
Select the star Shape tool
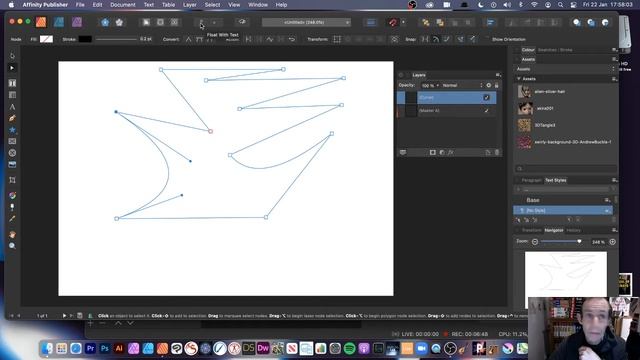pyautogui.click(x=12, y=130)
